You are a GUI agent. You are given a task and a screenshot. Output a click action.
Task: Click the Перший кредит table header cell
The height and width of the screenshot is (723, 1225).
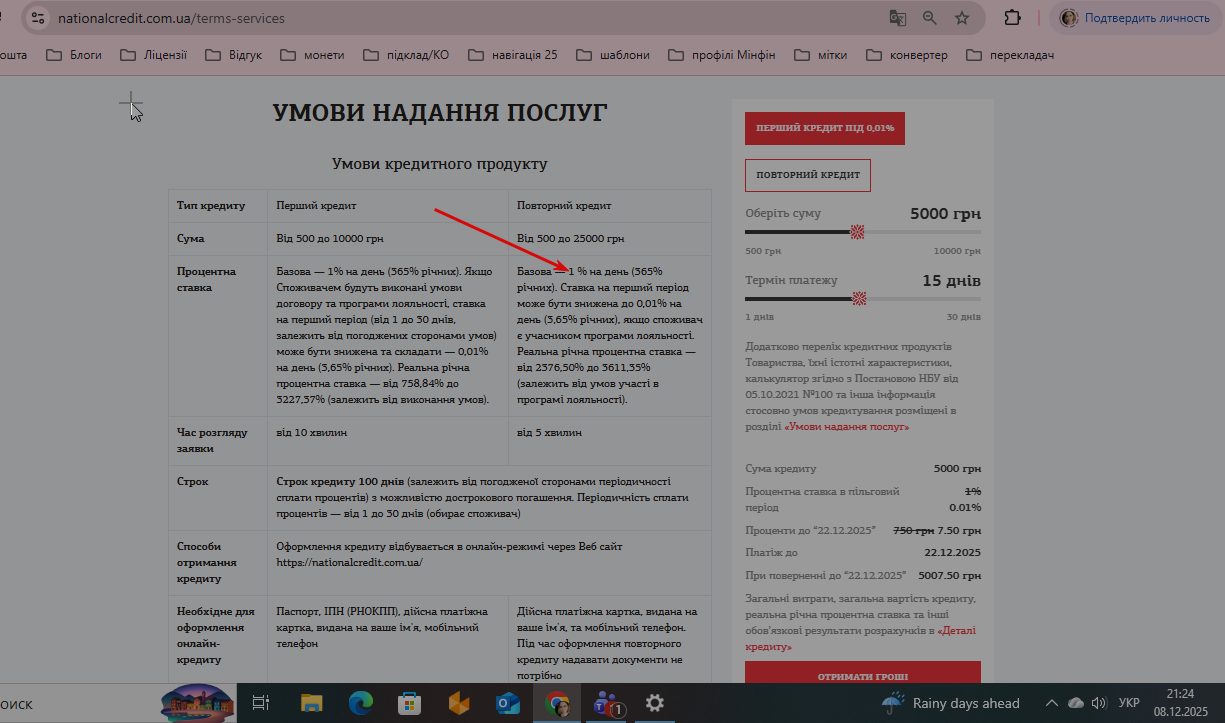[x=388, y=205]
